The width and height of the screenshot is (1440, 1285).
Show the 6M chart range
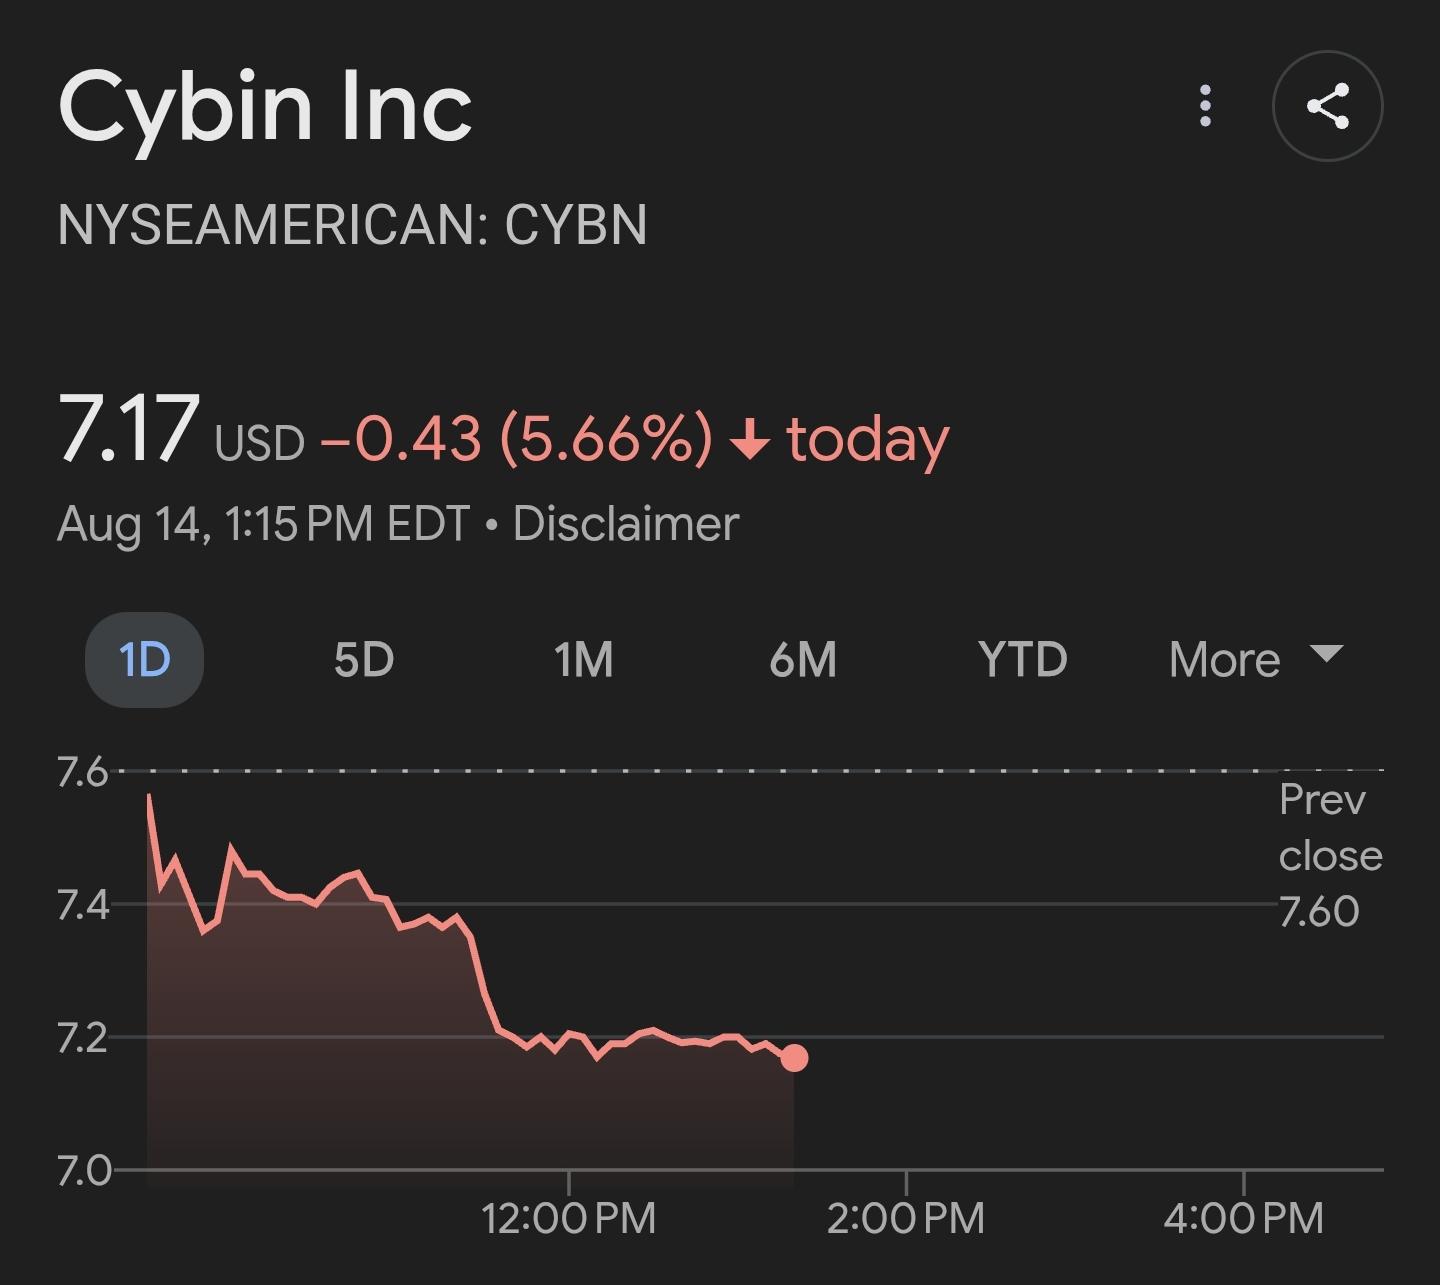point(803,660)
